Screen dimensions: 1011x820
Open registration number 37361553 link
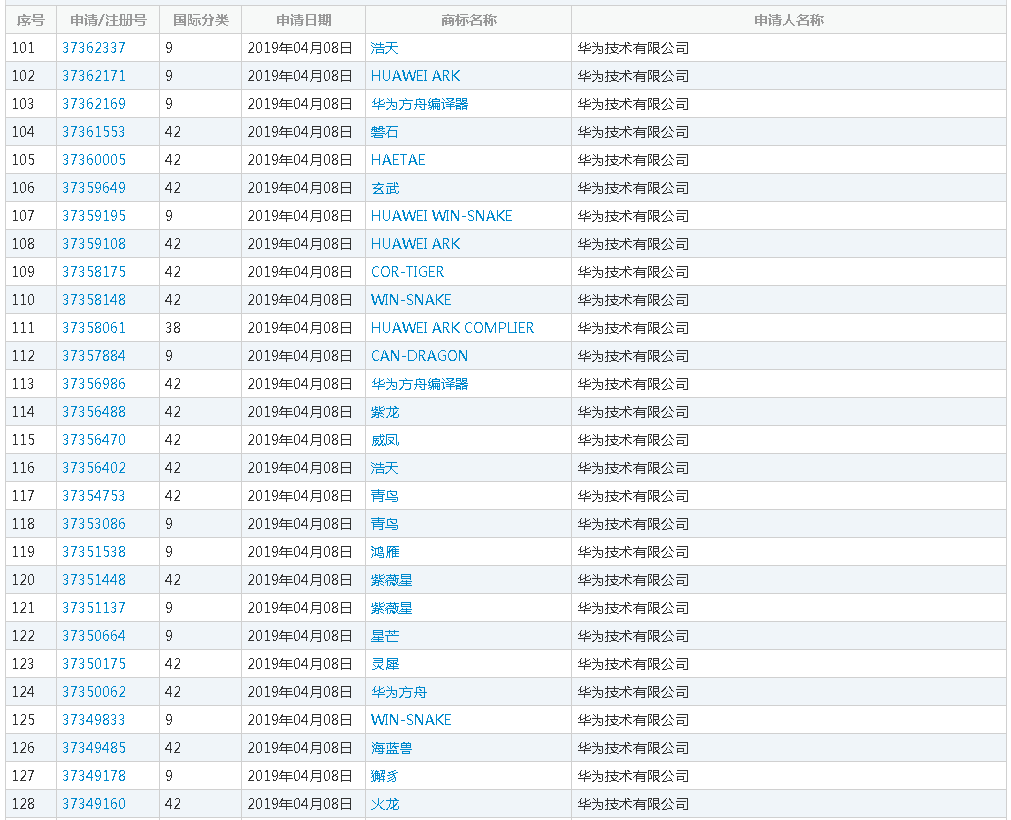94,132
